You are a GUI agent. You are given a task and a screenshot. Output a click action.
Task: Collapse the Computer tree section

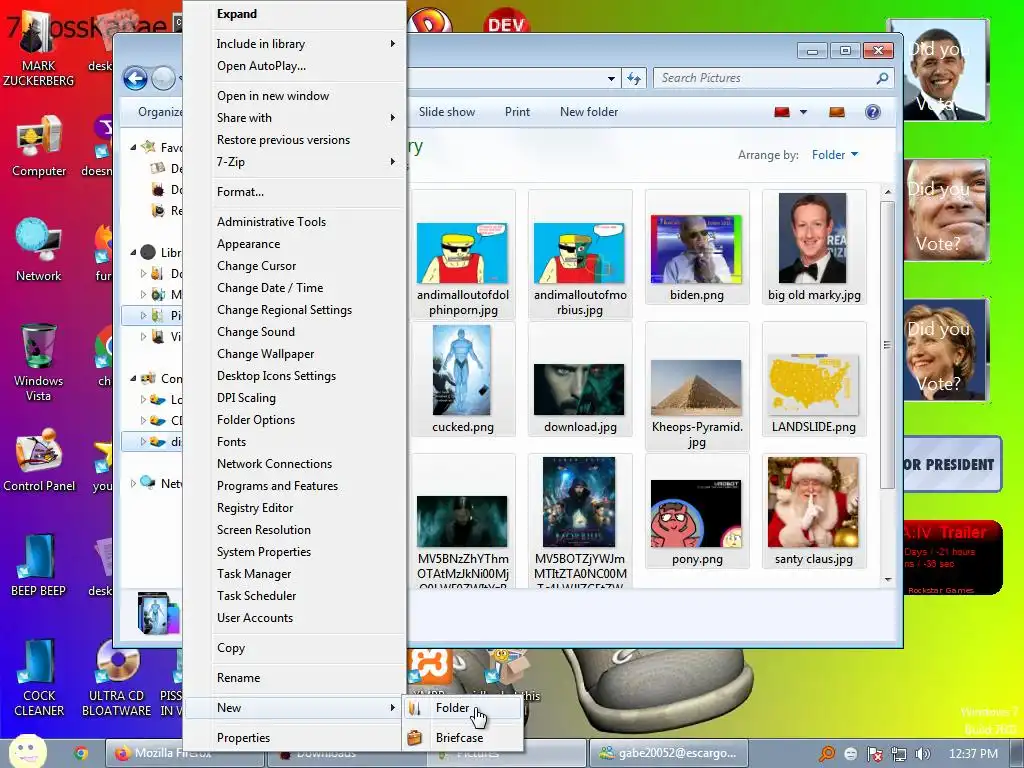(133, 378)
